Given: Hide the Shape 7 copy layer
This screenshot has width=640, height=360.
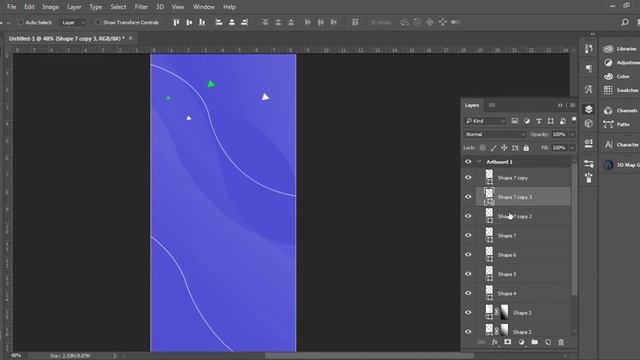Looking at the screenshot, I should 468,178.
